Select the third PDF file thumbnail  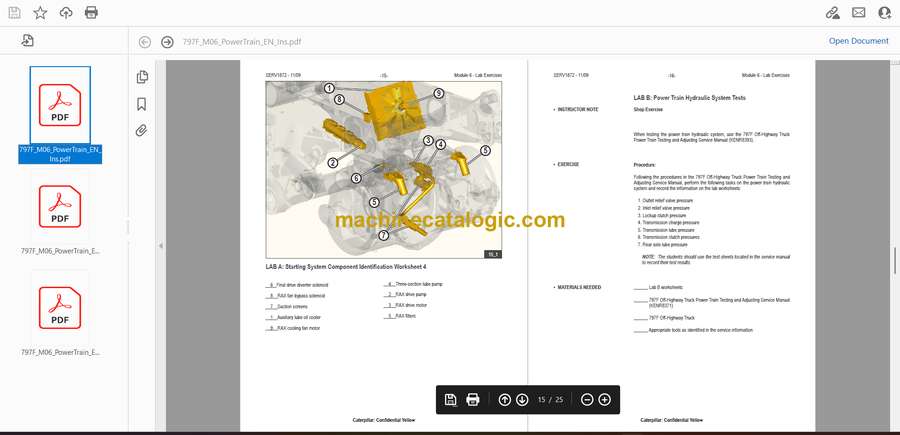[60, 308]
